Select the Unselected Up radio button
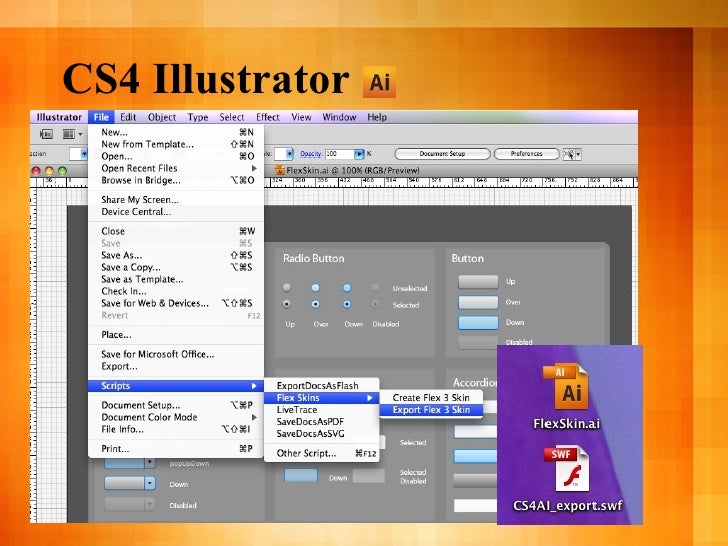Viewport: 728px width, 546px height. click(x=287, y=288)
